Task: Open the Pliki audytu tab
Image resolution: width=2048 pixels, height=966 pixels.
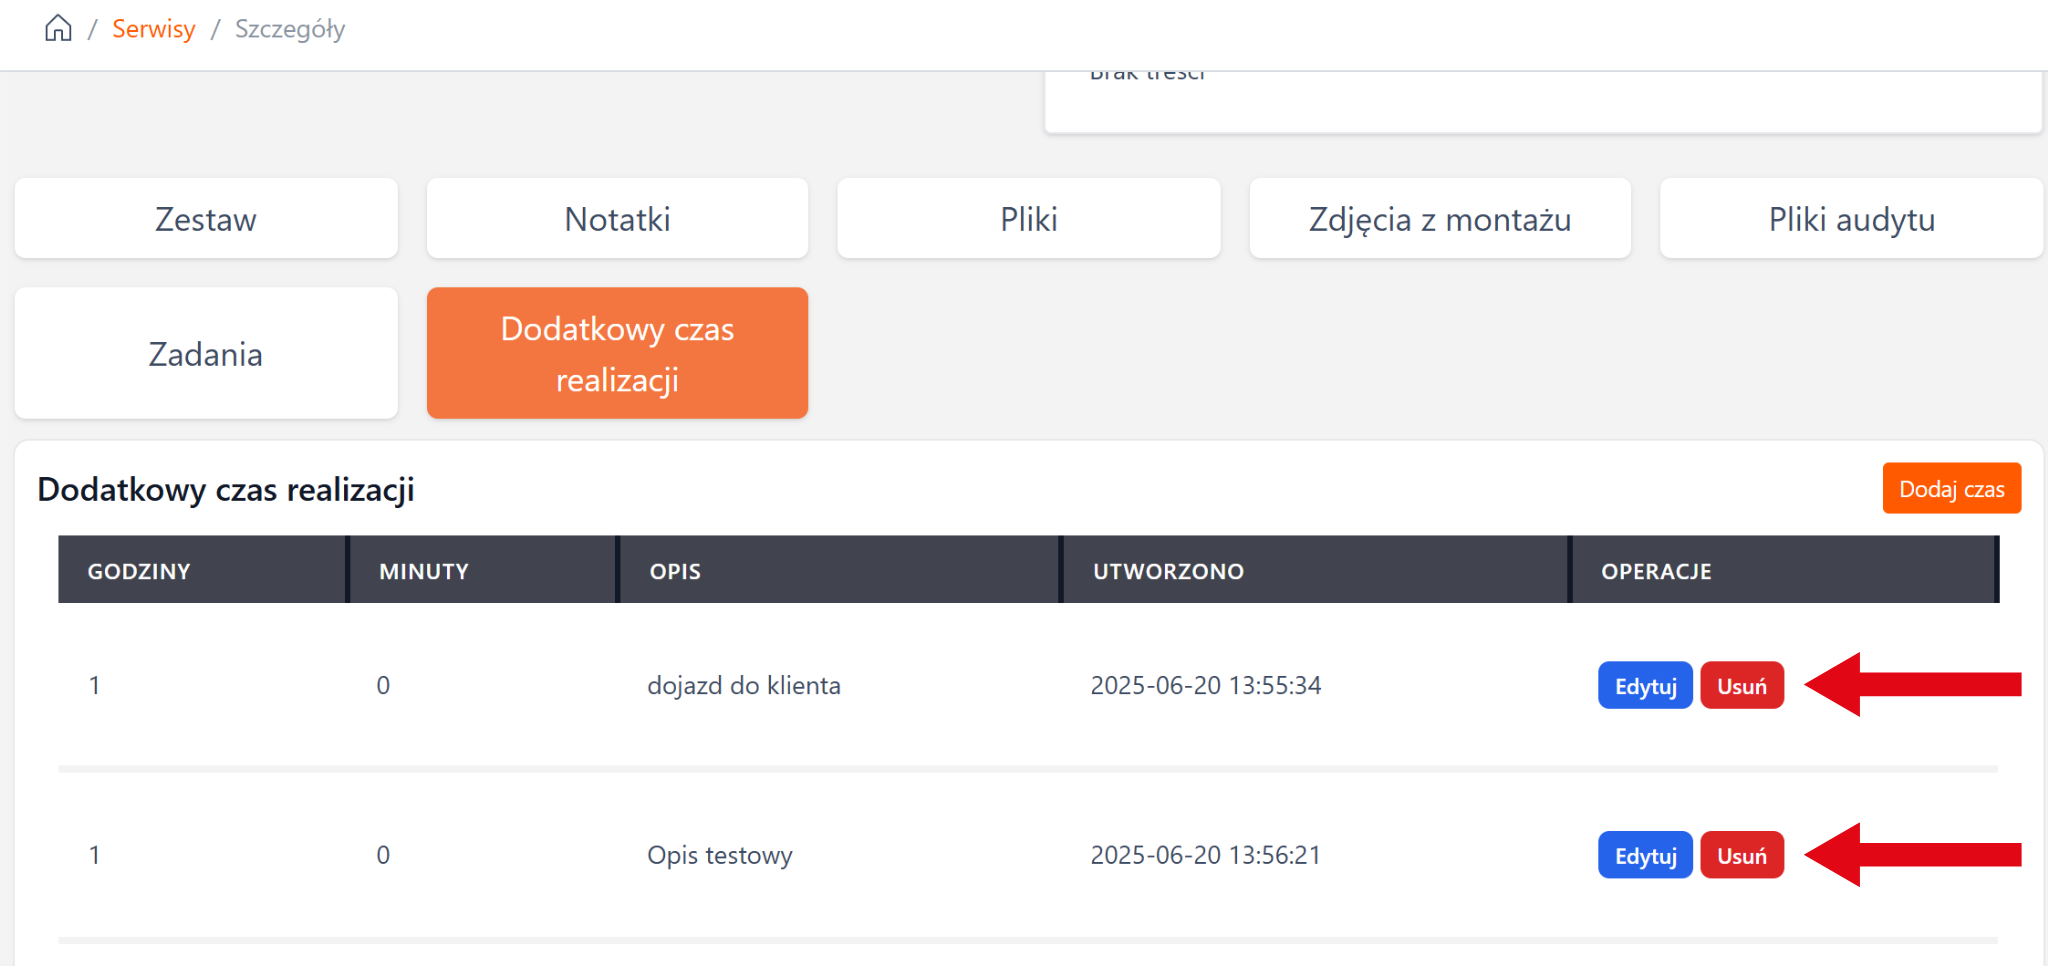Action: point(1851,219)
